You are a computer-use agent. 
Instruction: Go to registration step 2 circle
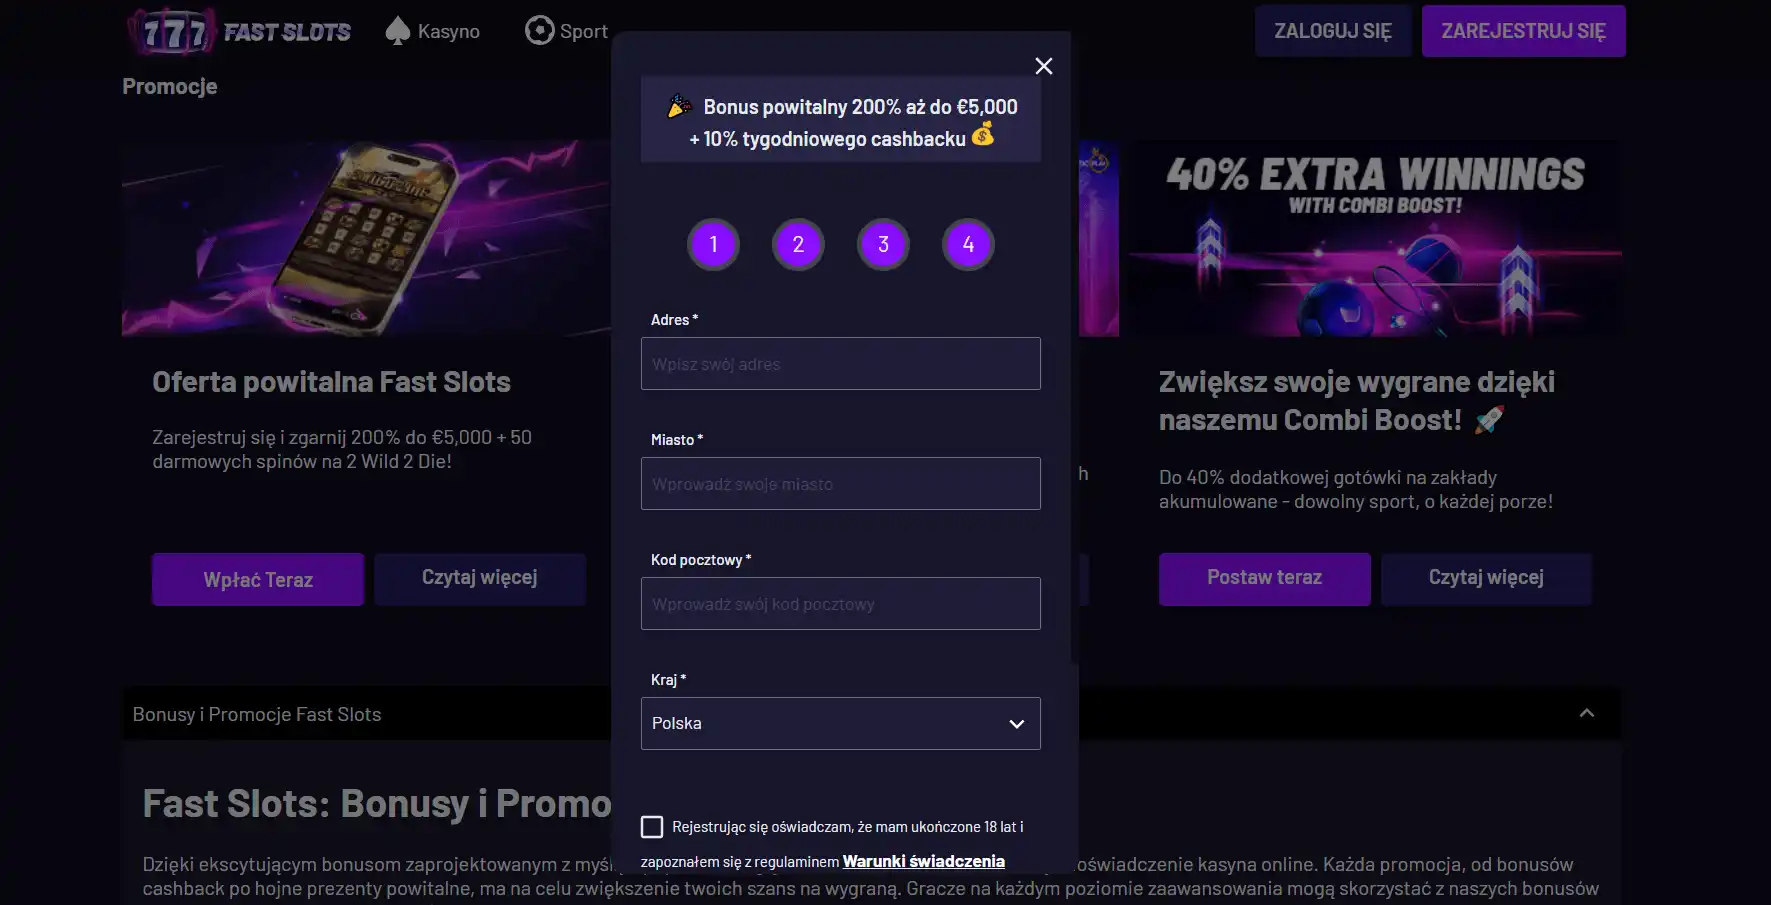coord(798,244)
